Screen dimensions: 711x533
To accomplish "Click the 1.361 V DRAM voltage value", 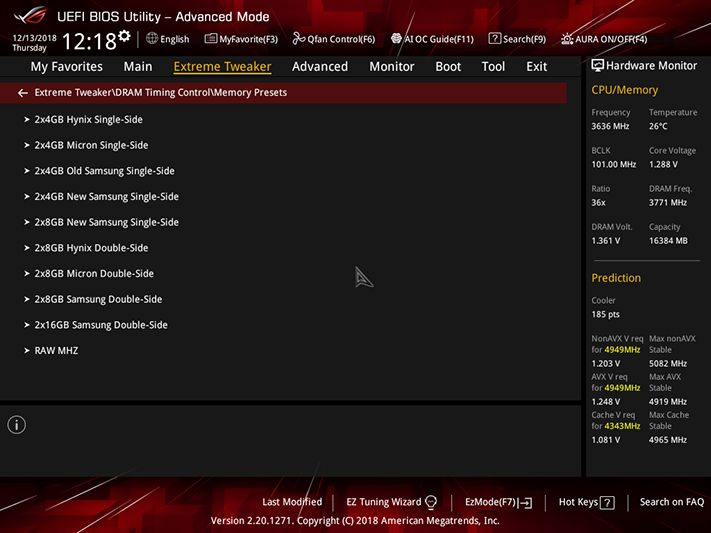I will coord(606,240).
